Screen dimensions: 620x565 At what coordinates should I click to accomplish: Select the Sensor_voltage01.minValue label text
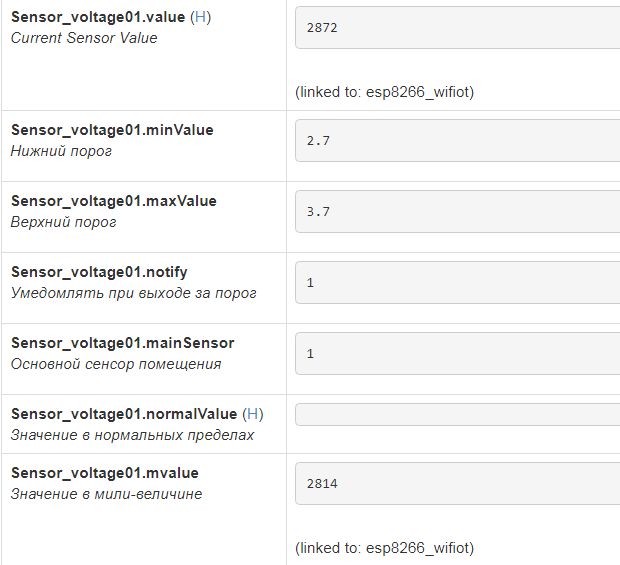[112, 130]
